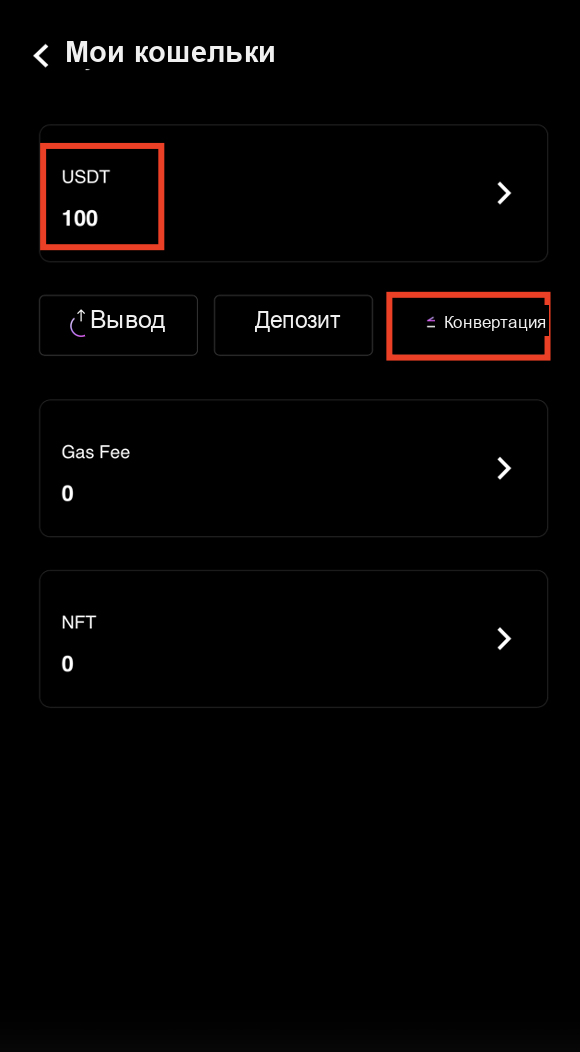
Task: Tap the purple convert icon beside Конвертация
Action: (431, 323)
